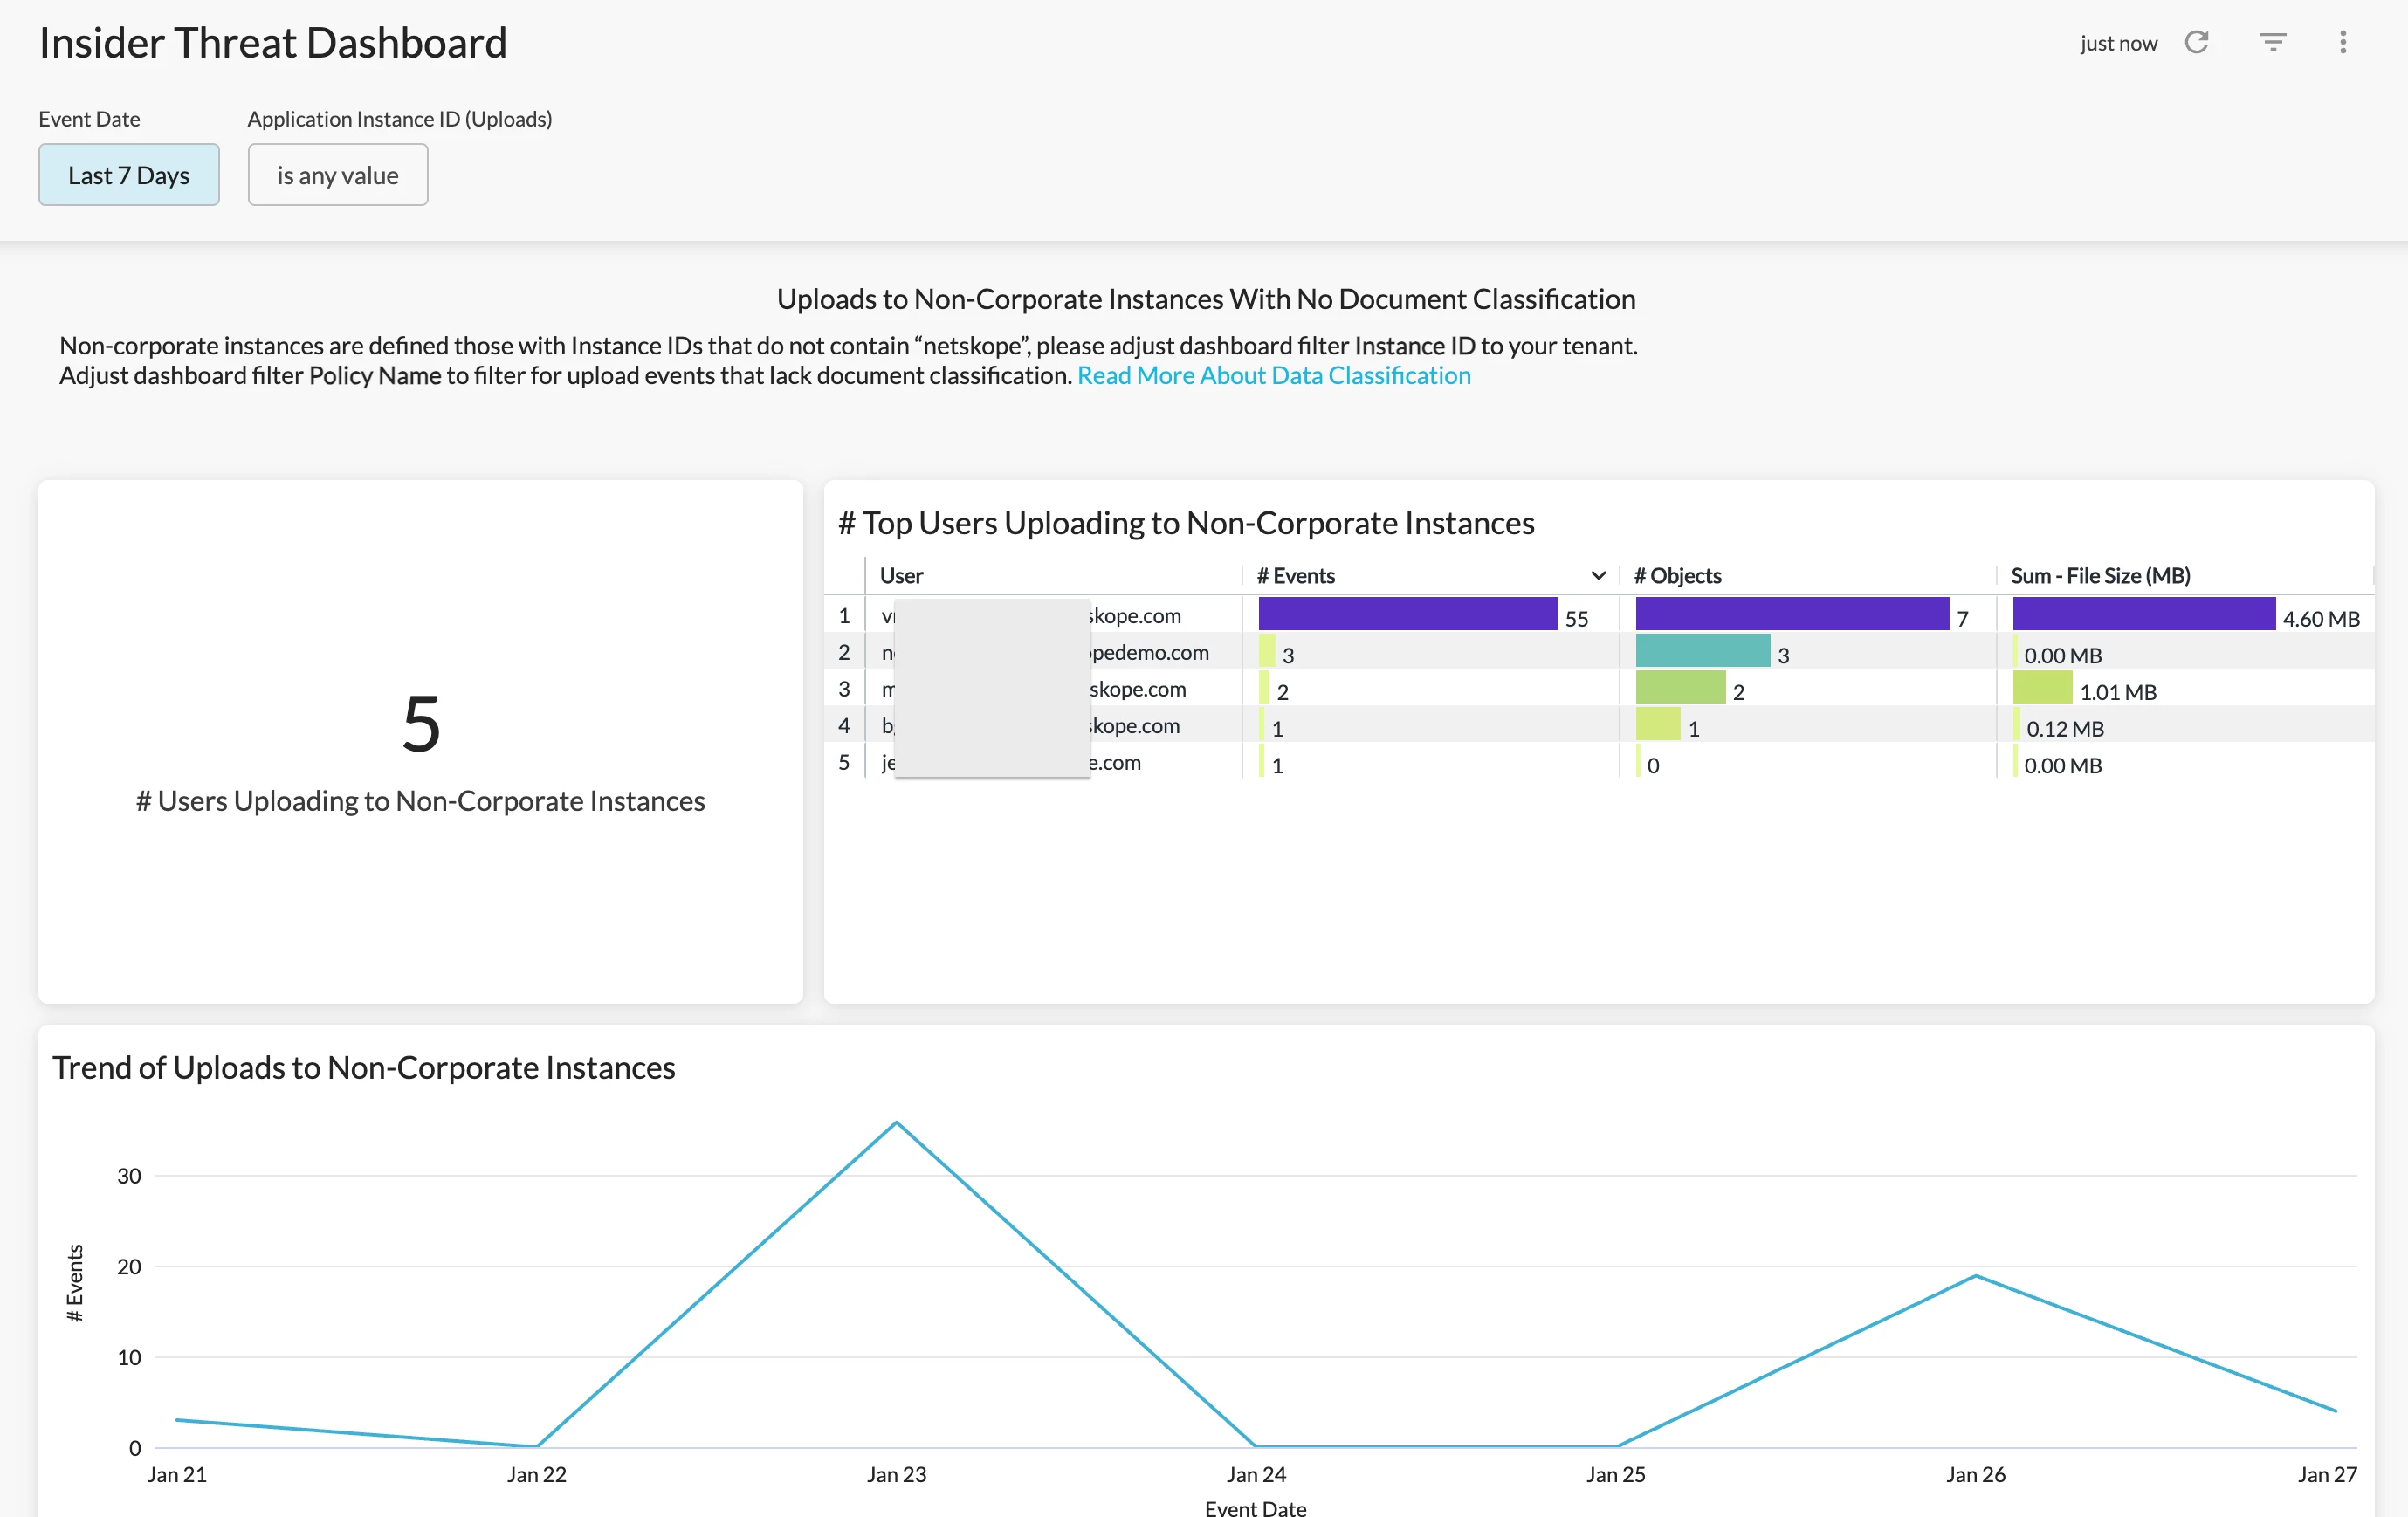Click the # Objects column header
Screen dimensions: 2408x1517
1677,575
